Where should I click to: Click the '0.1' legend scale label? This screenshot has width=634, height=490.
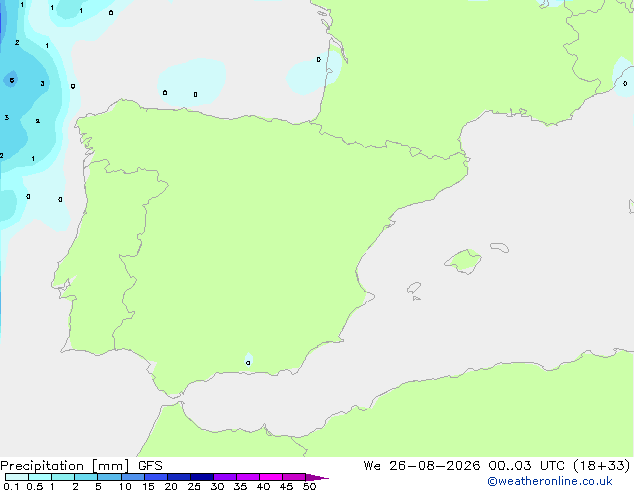tap(11, 486)
